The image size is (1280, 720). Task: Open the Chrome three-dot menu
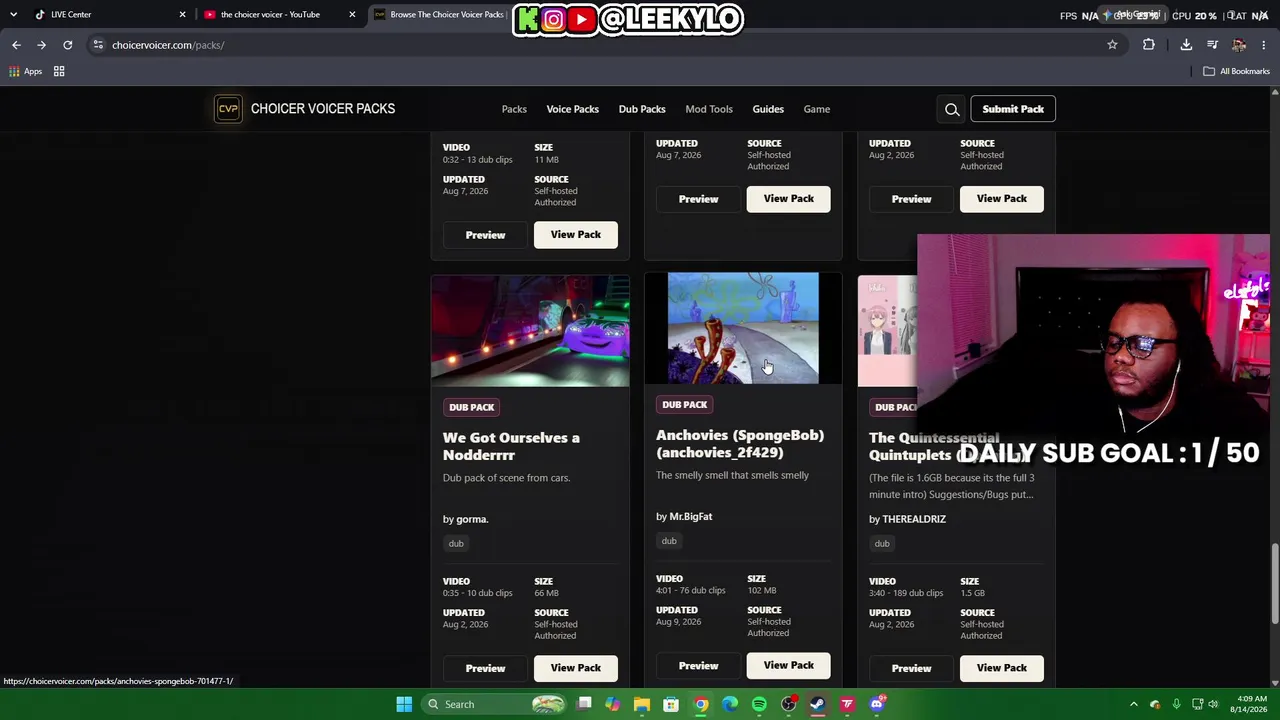[x=1264, y=45]
